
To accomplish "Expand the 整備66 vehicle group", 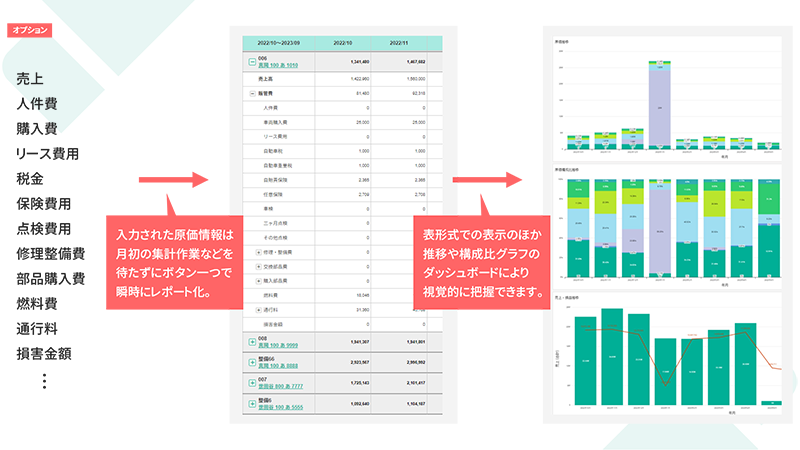I will click(x=250, y=363).
